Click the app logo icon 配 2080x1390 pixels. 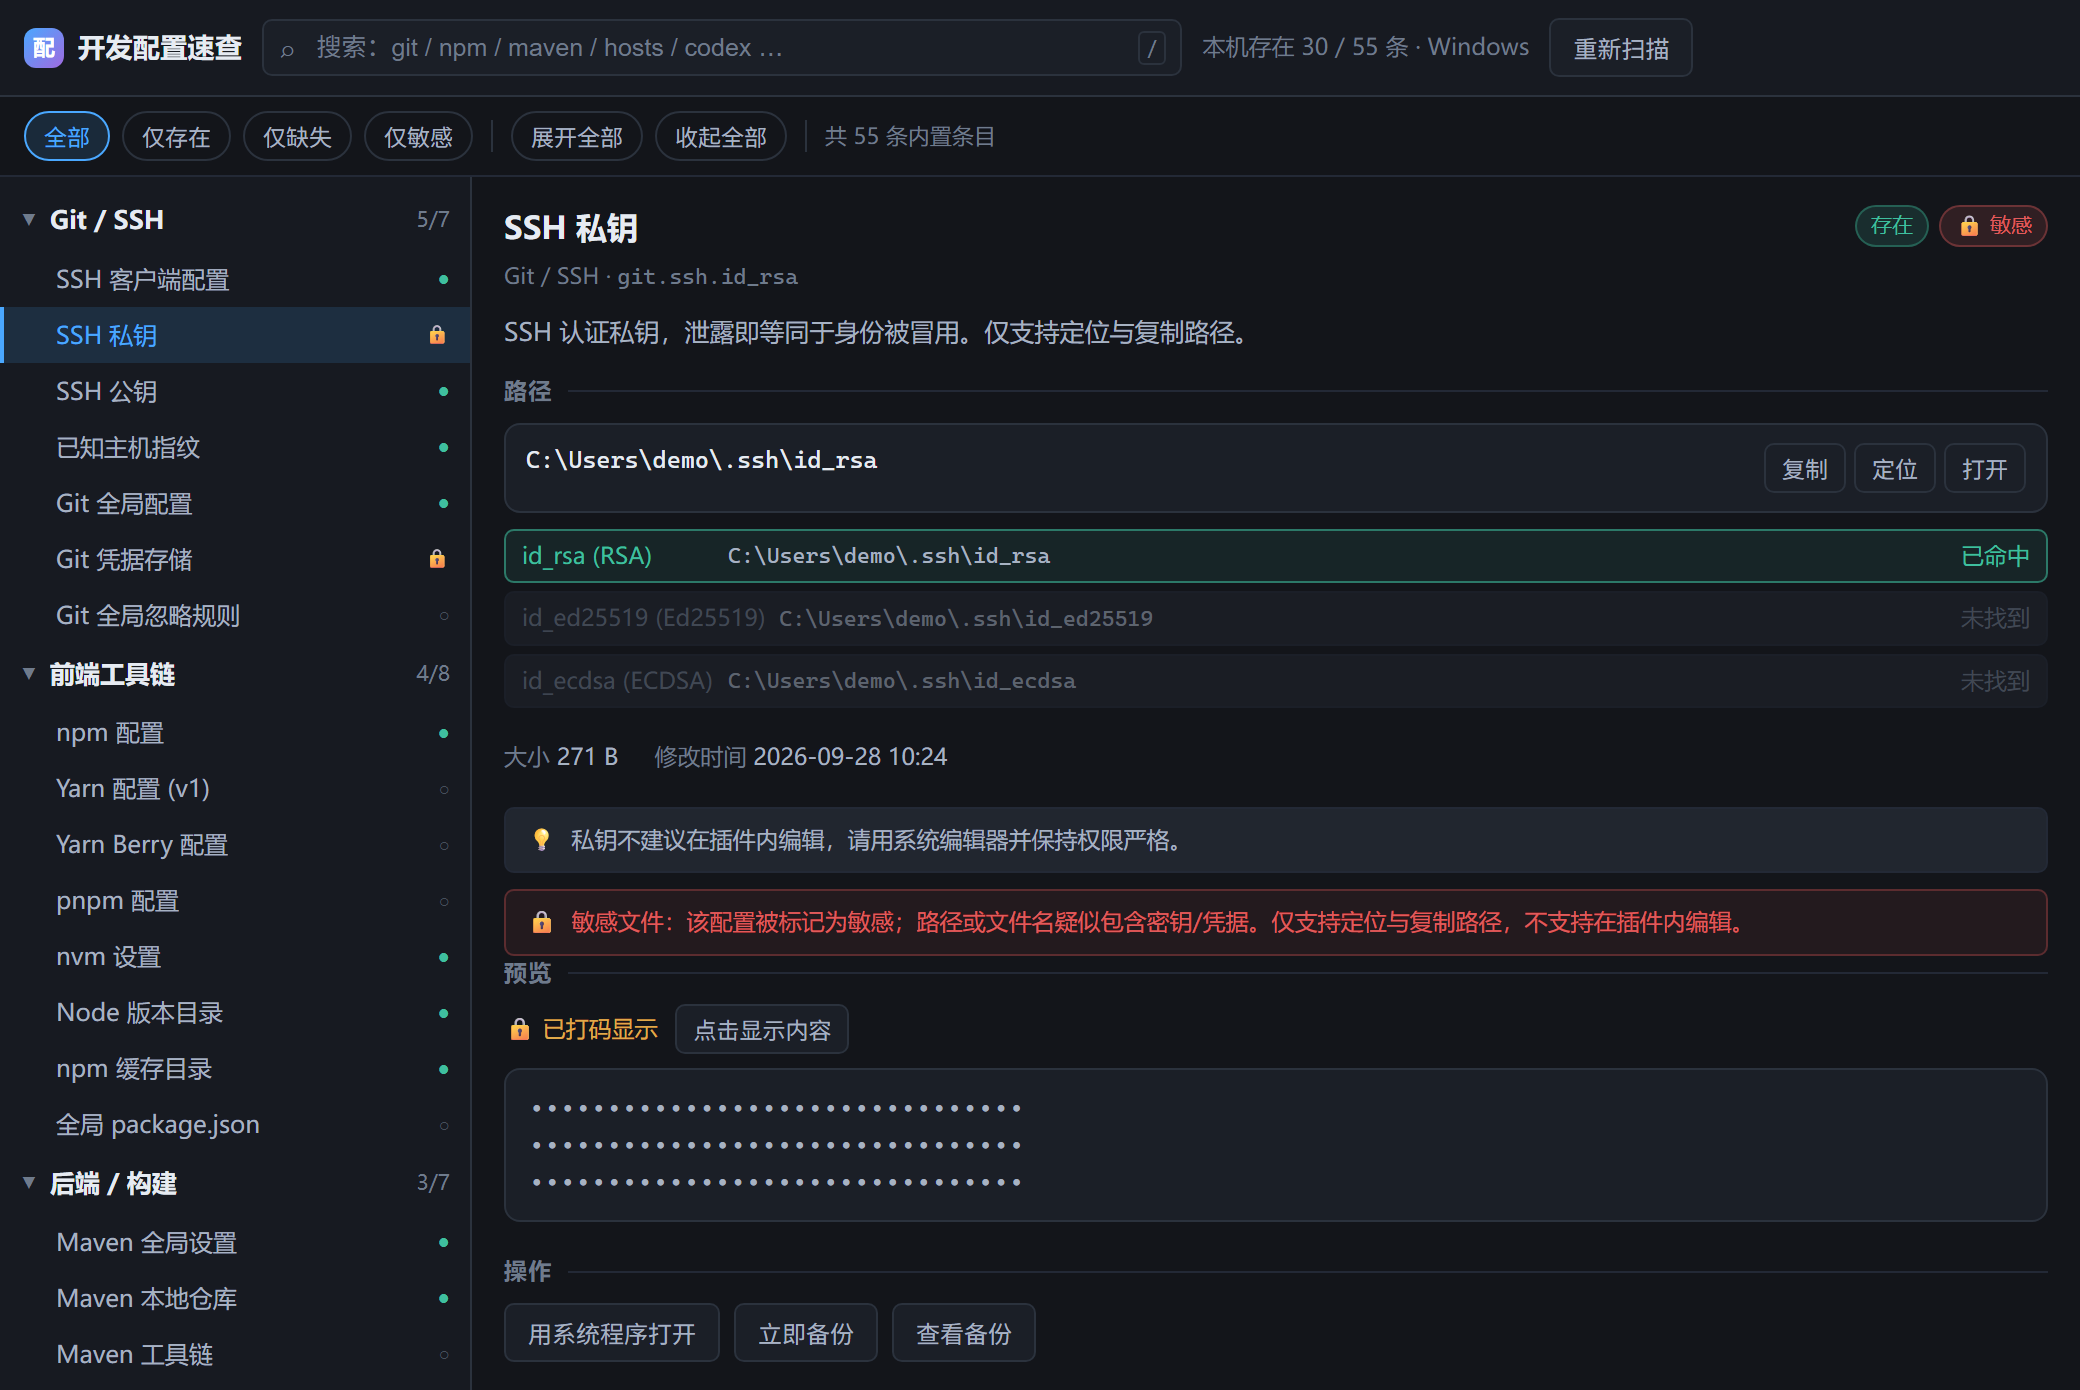(x=43, y=47)
